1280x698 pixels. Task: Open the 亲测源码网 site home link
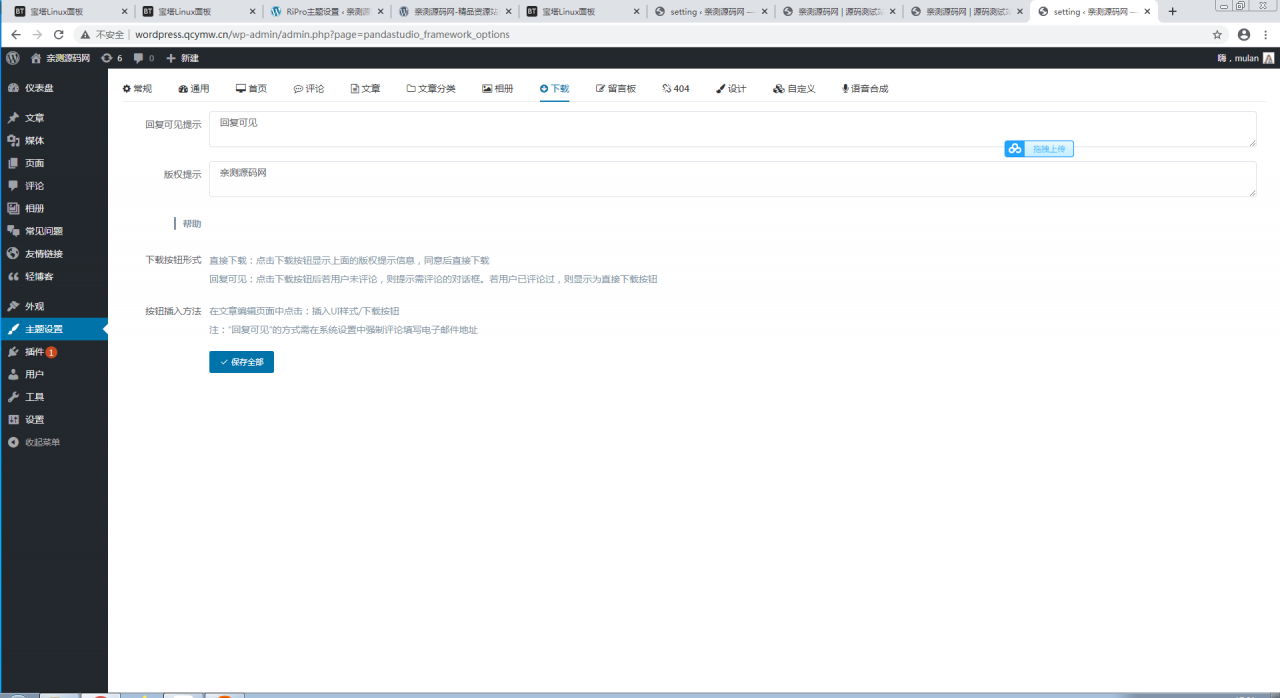(60, 58)
